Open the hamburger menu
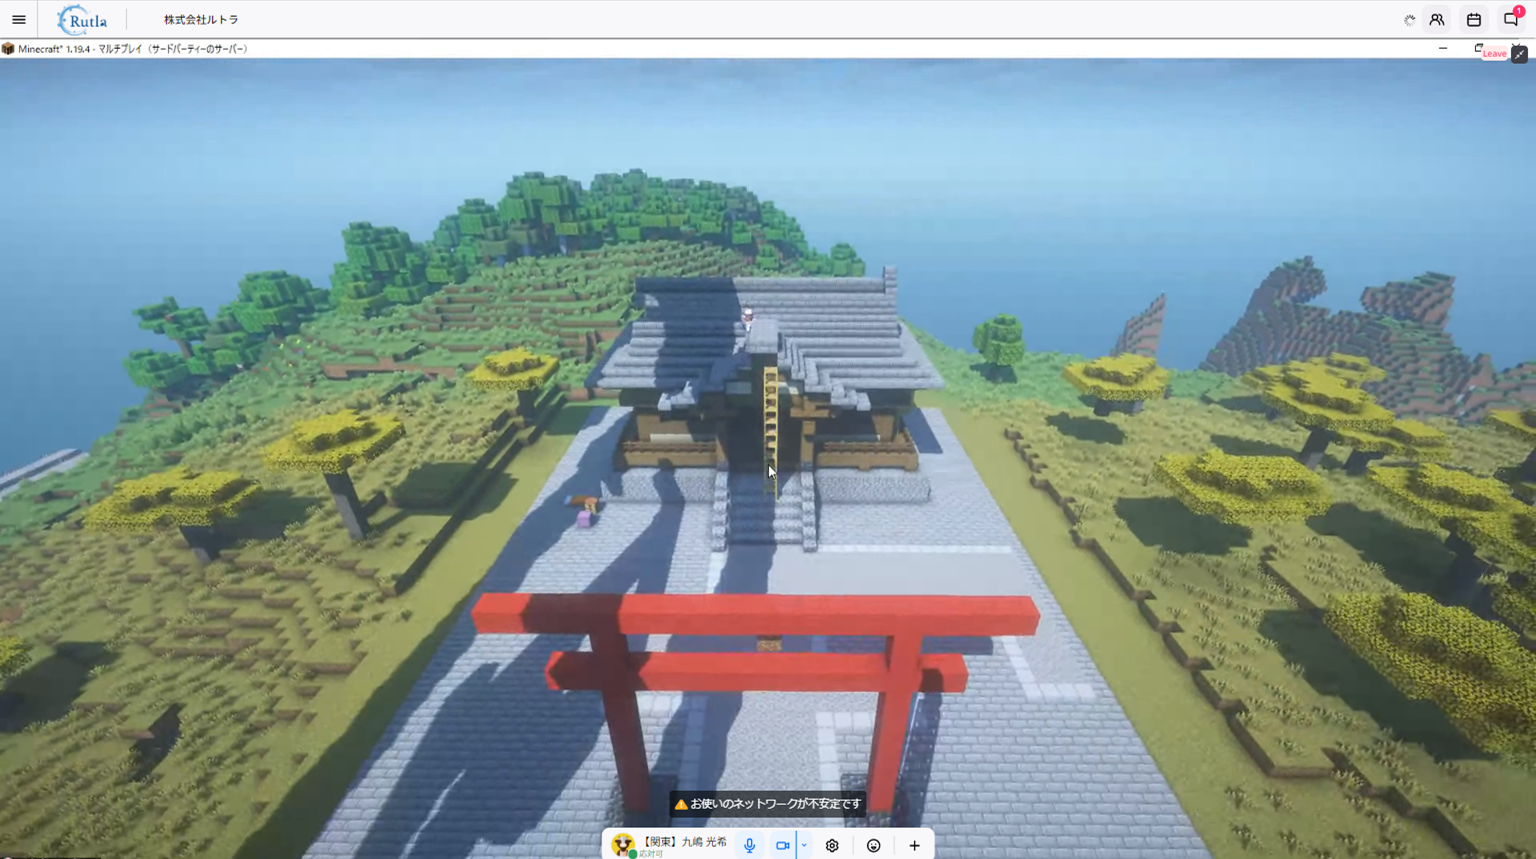 (x=19, y=20)
